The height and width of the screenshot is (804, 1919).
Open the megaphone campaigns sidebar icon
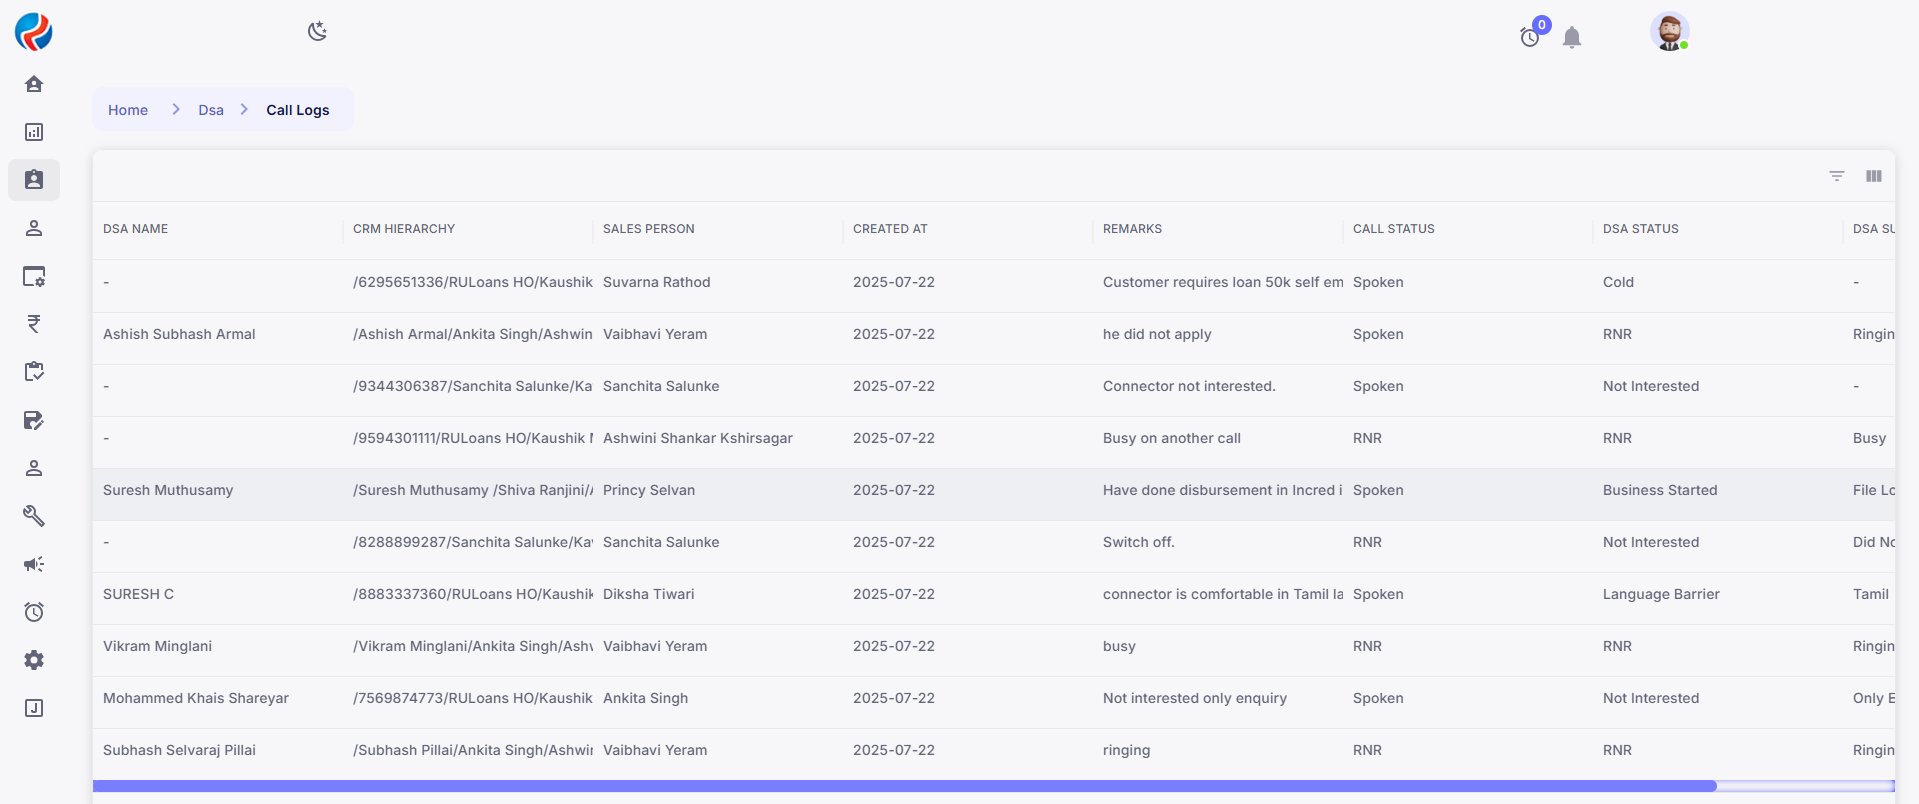(x=34, y=564)
